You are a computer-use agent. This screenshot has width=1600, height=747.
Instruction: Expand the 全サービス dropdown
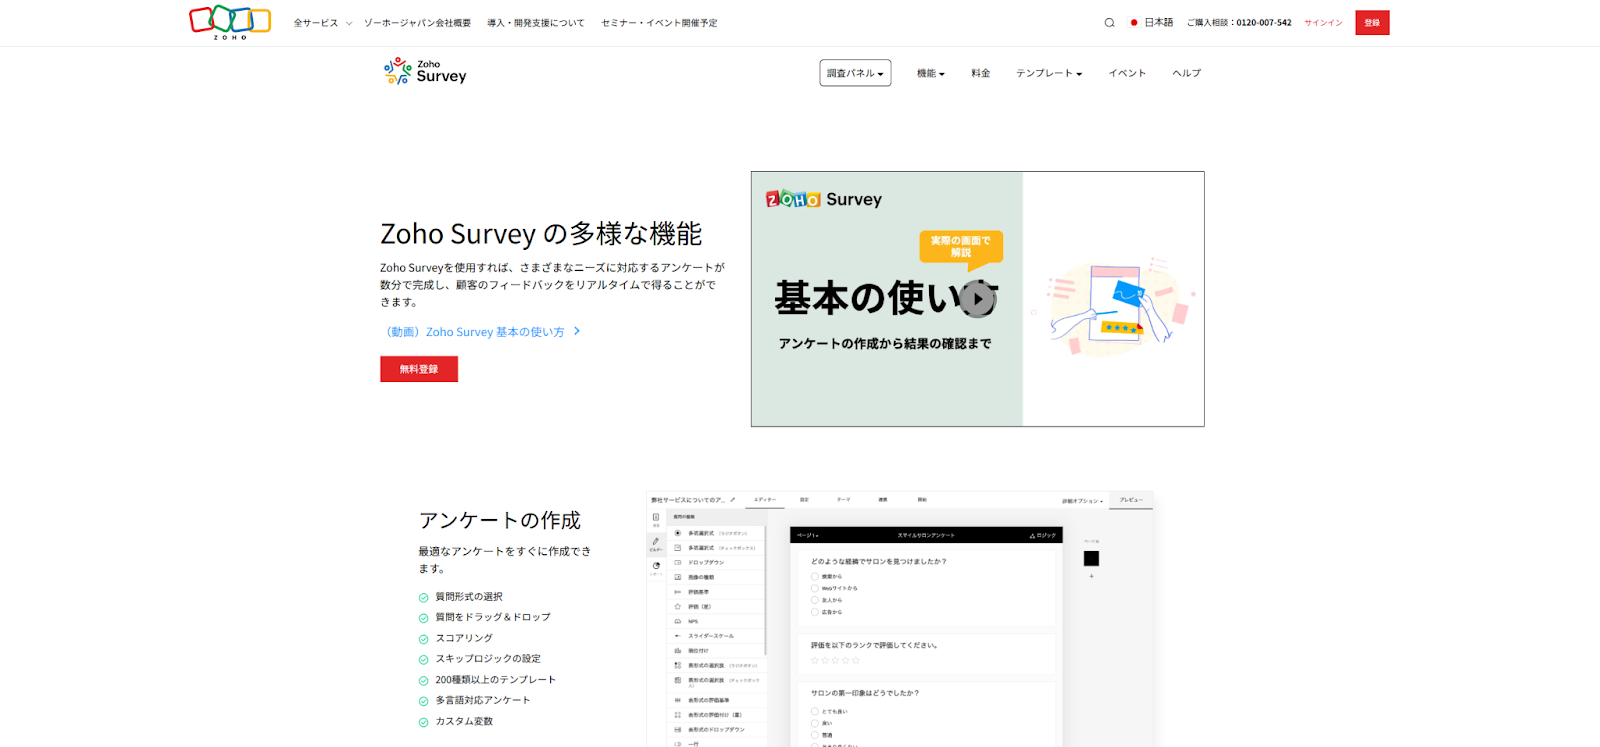tap(322, 23)
